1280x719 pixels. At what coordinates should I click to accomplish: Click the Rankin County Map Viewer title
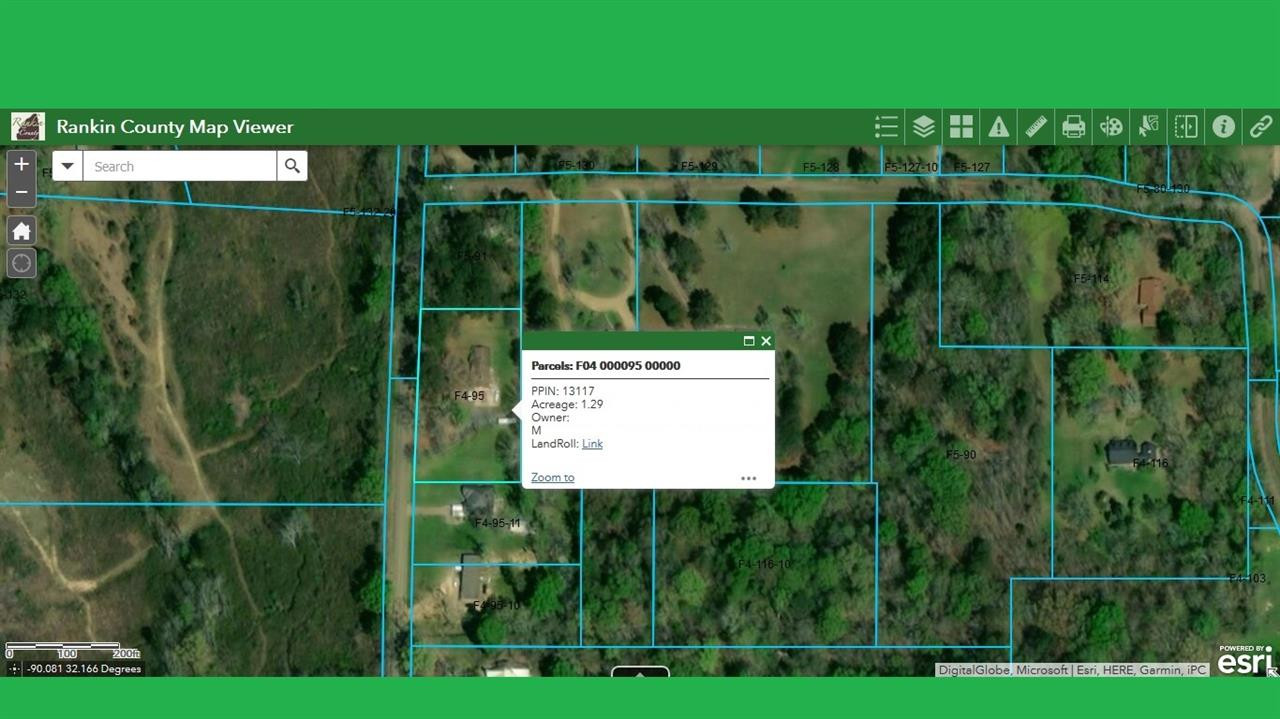(175, 127)
